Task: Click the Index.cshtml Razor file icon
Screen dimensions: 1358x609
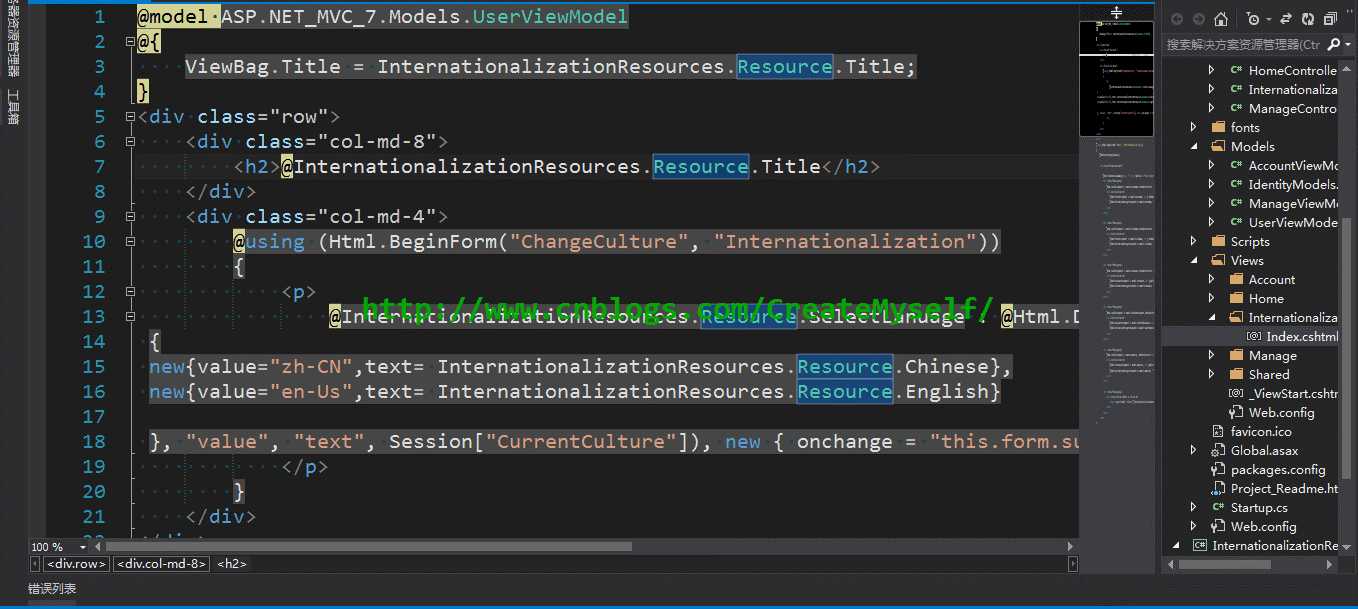Action: pyautogui.click(x=1254, y=336)
